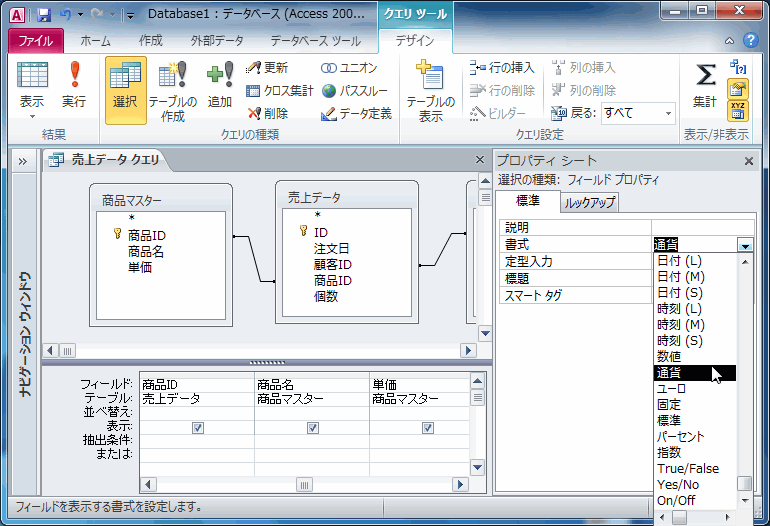Minimize the ribbon with the caret icon
The width and height of the screenshot is (770, 526).
(729, 41)
